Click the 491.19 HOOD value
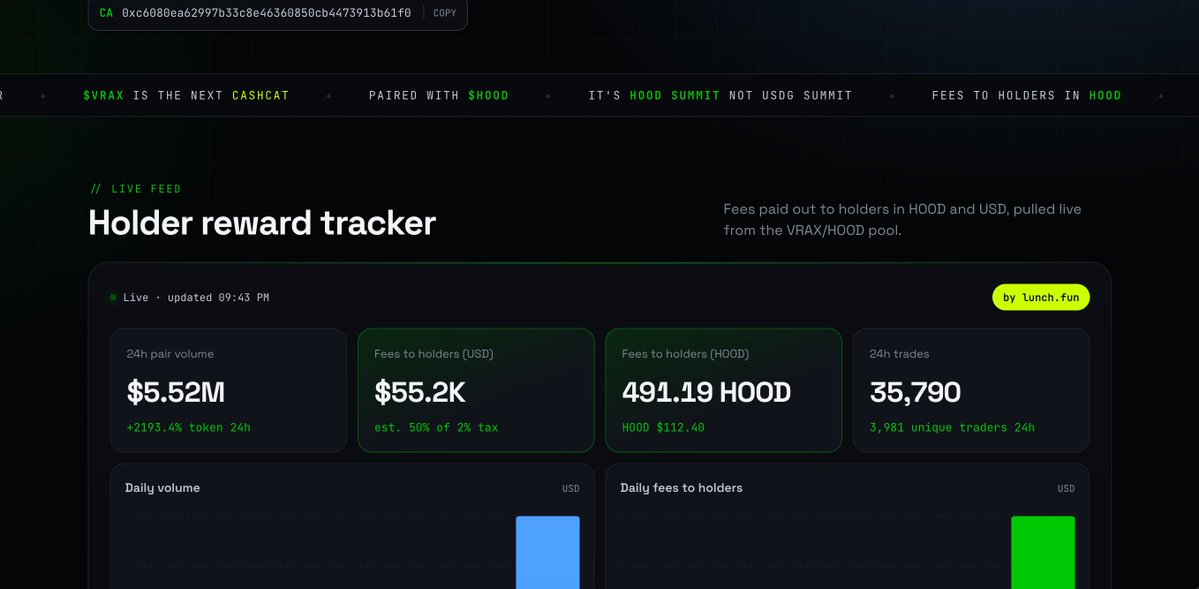 [707, 392]
